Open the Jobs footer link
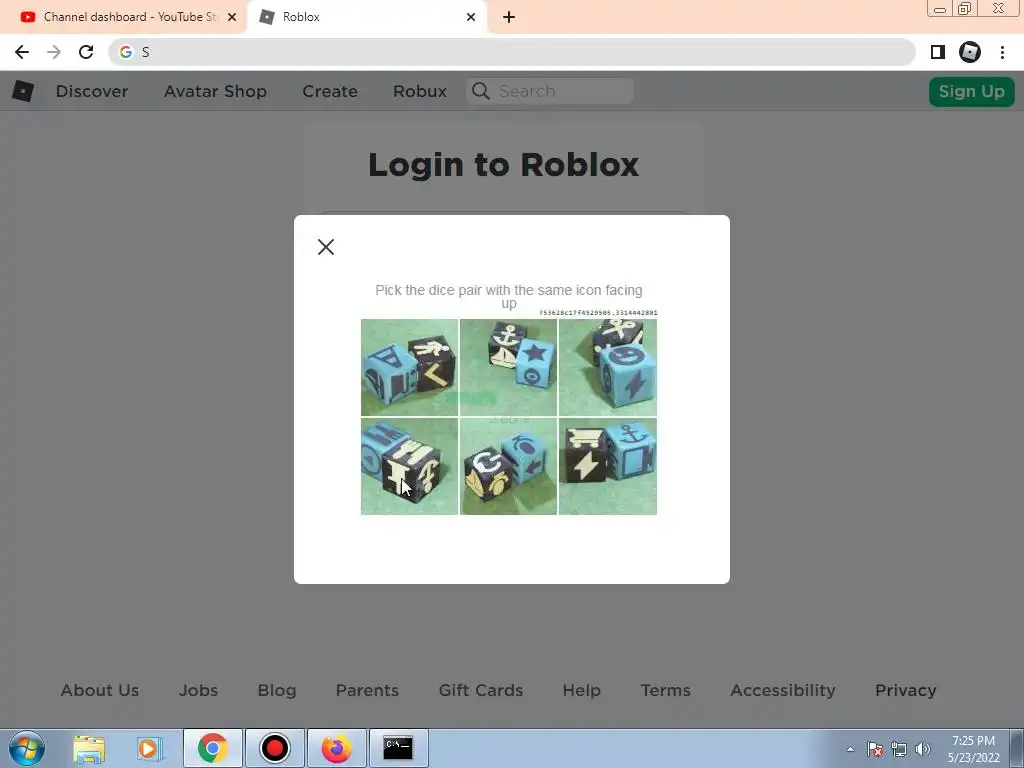 tap(199, 690)
